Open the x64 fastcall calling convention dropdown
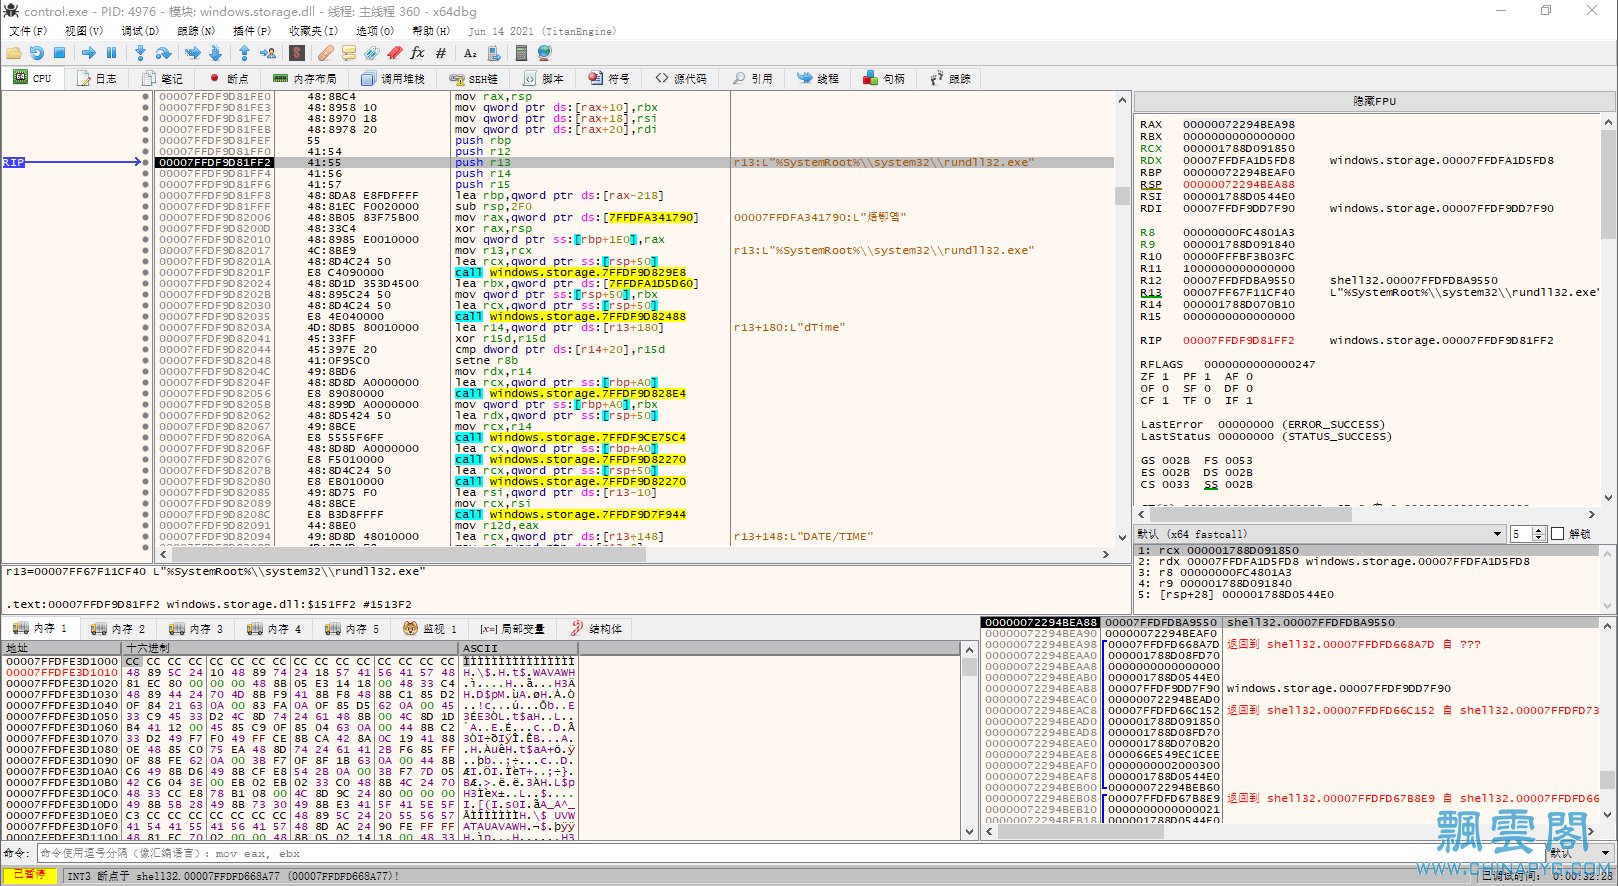 (1320, 534)
